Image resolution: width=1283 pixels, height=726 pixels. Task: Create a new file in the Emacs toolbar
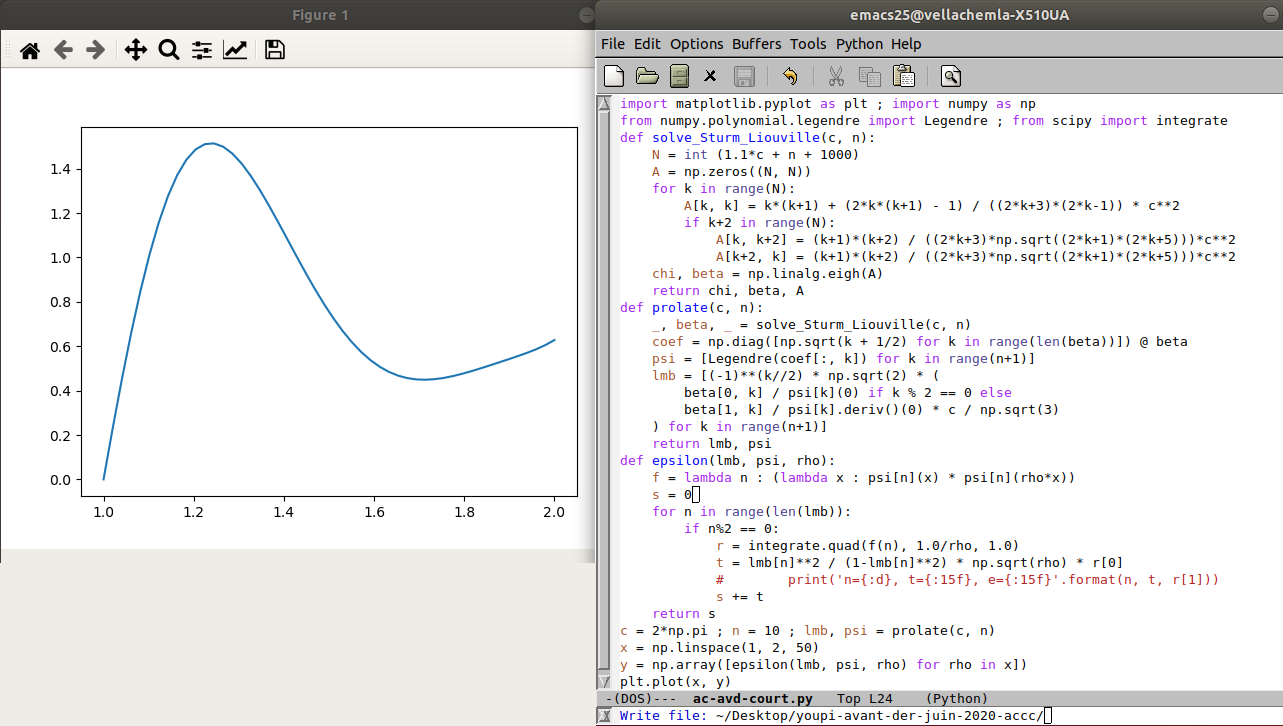pos(614,76)
